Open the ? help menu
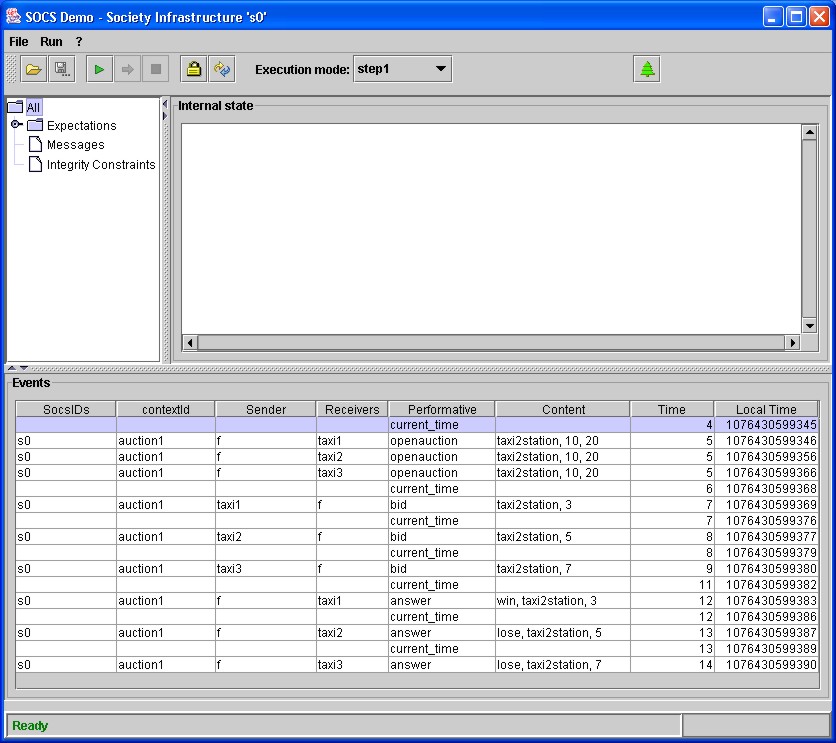The image size is (836, 743). [79, 42]
